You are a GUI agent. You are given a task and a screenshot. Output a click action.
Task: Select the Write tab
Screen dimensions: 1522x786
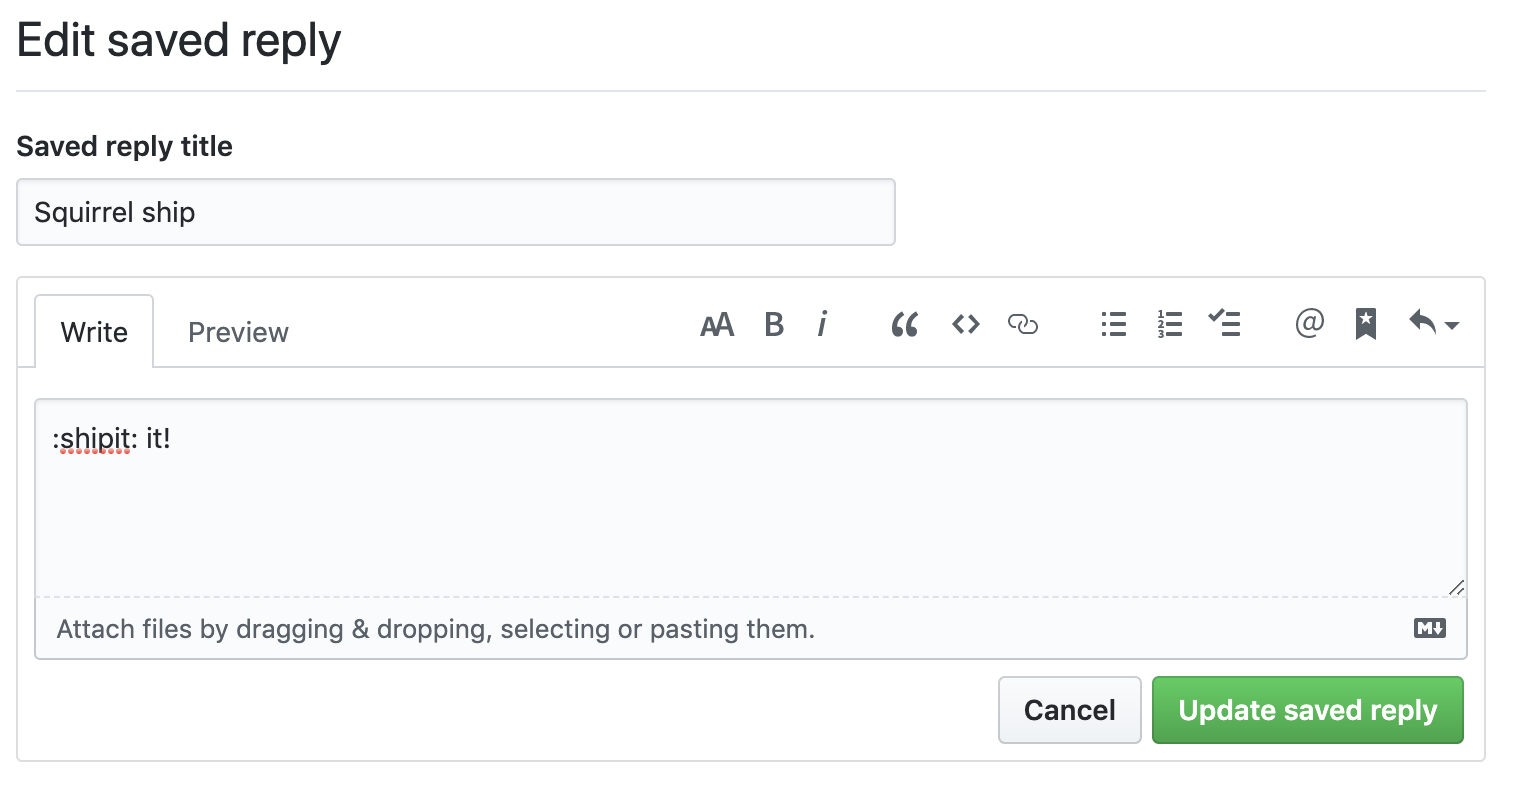click(x=94, y=332)
